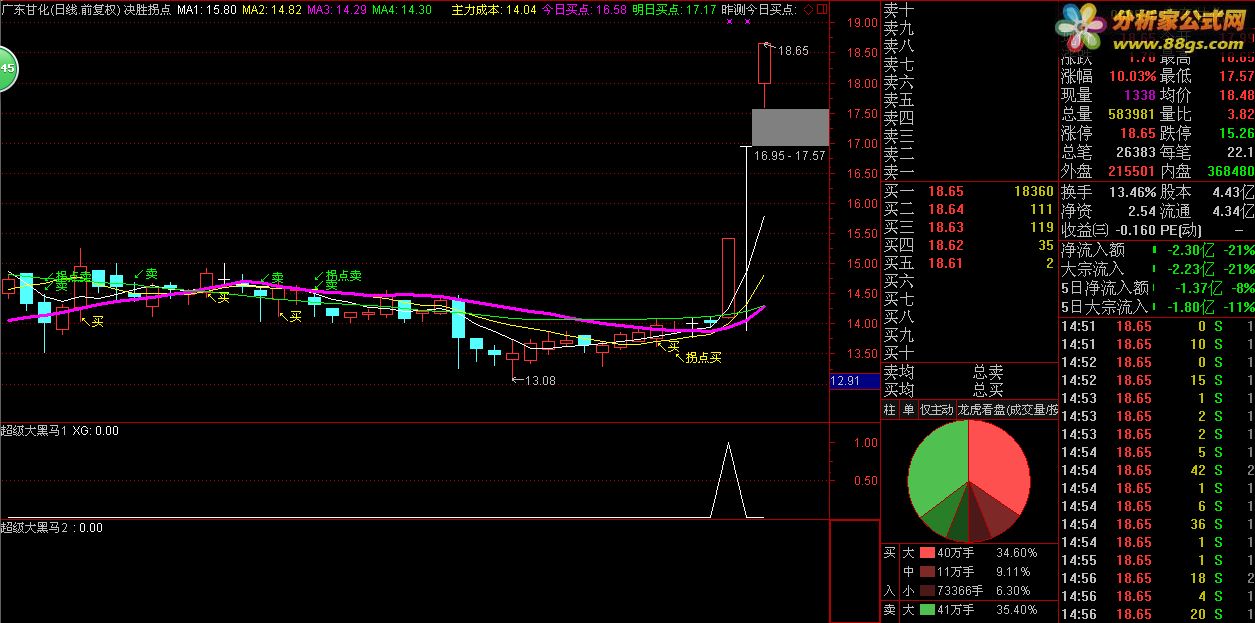The image size is (1255, 623).
Task: Click the MA2: 14.82 value
Action: click(x=272, y=9)
